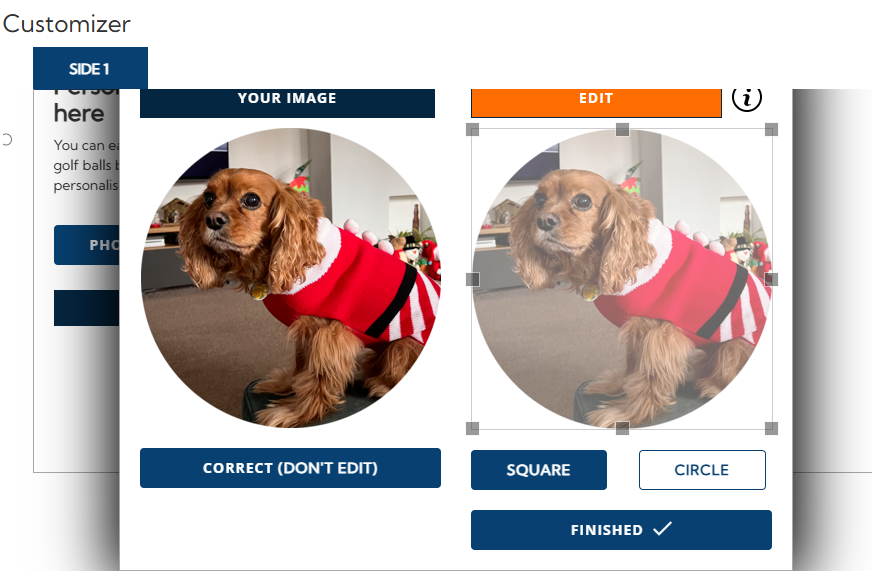This screenshot has height=571, width=872.
Task: Confirm with the Finished button
Action: coord(621,530)
